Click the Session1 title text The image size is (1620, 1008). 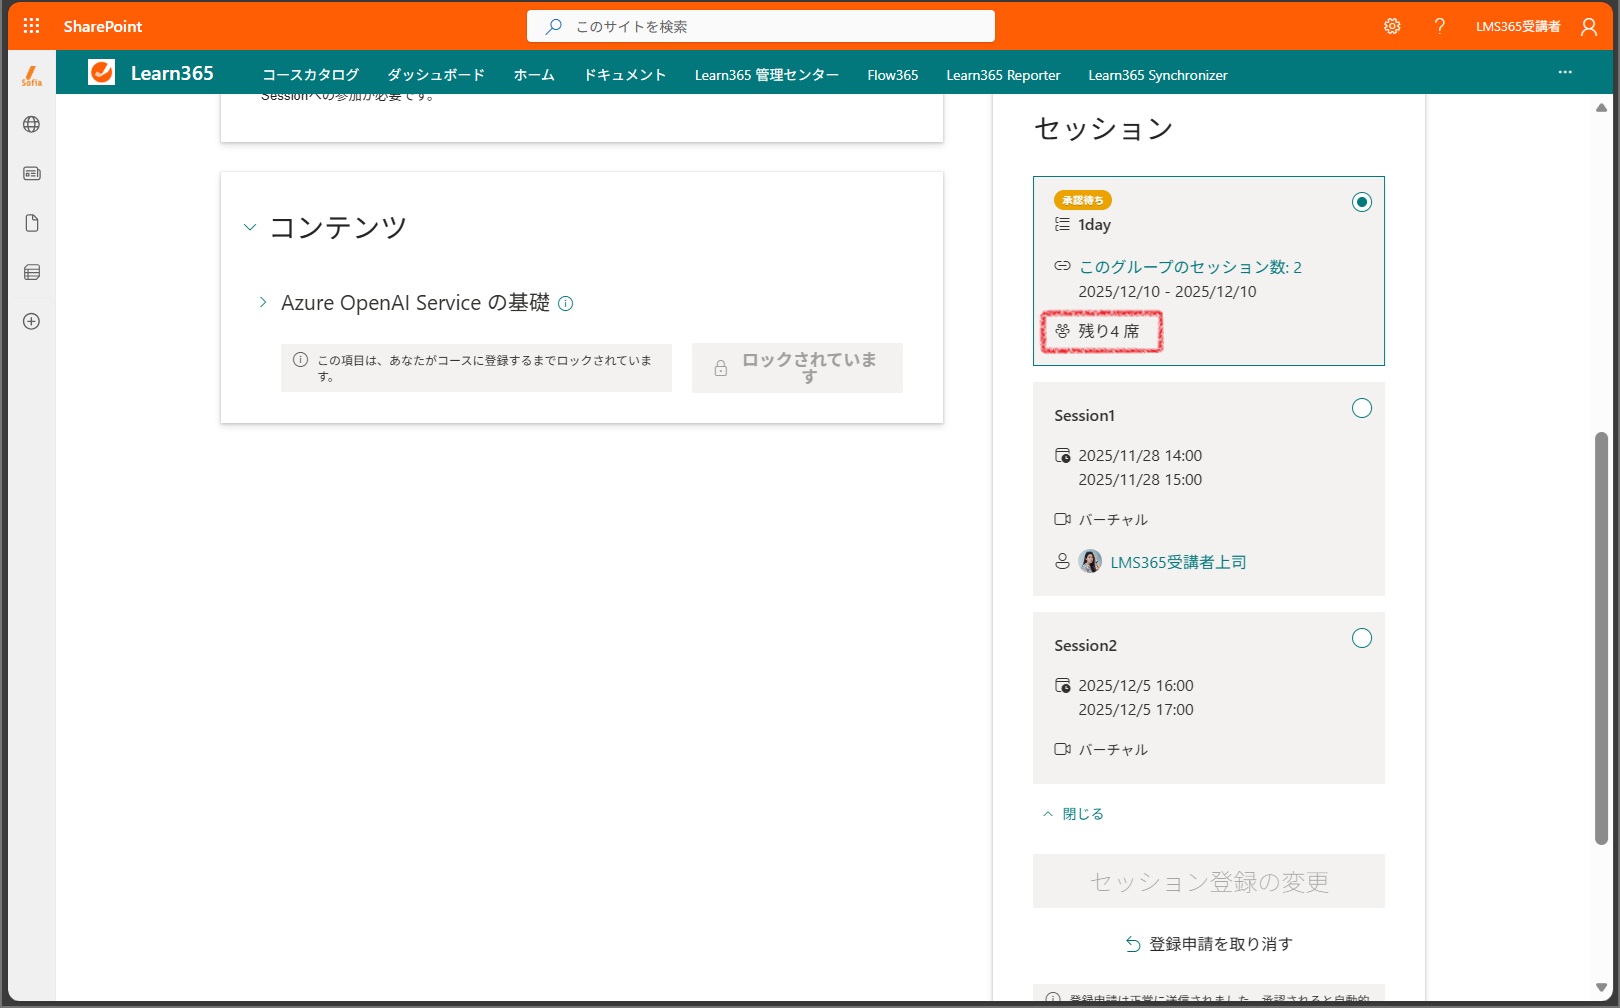[x=1084, y=416]
